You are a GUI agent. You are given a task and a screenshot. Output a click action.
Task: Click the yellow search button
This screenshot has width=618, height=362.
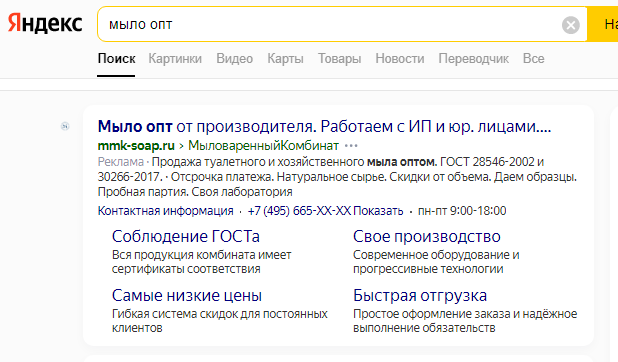pos(603,24)
